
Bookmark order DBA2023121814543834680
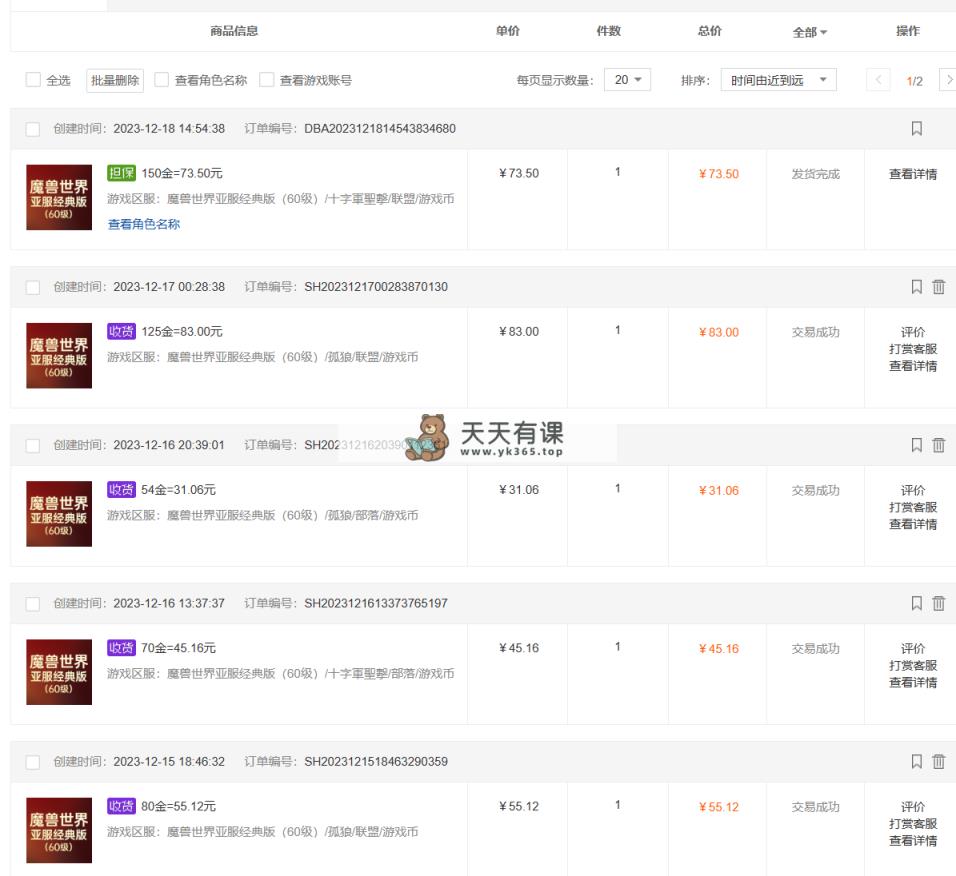pos(916,128)
